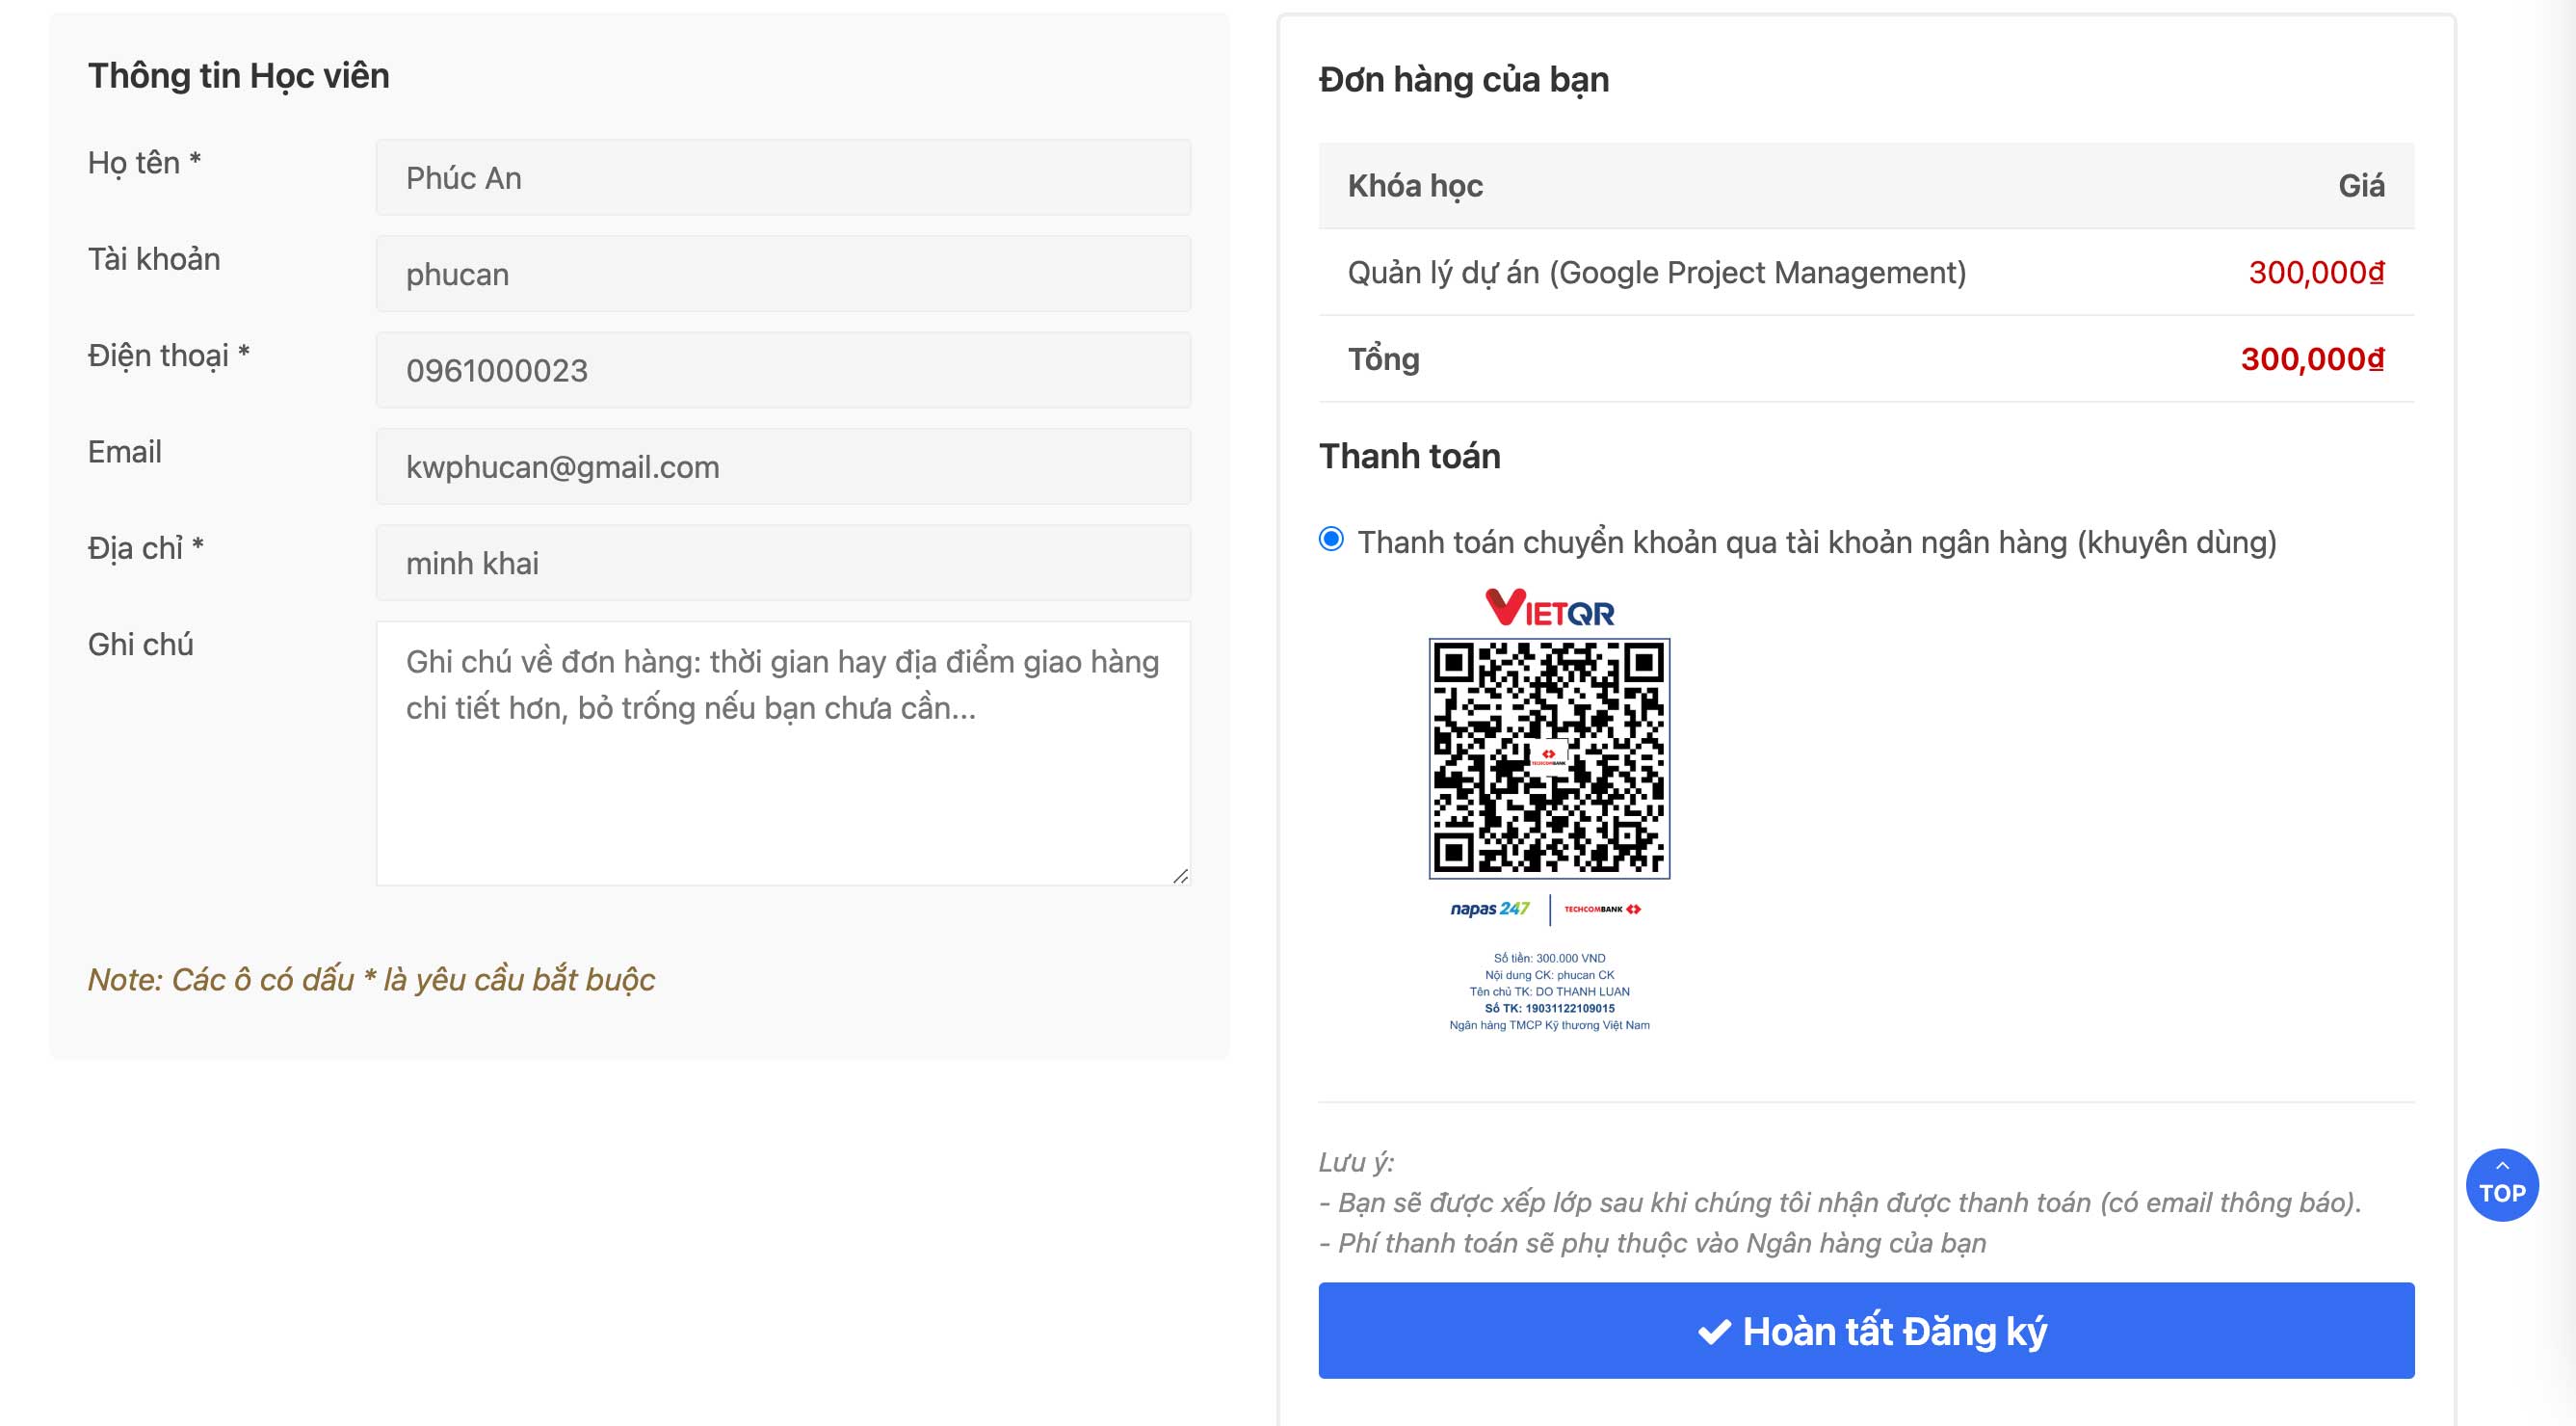This screenshot has height=1426, width=2576.
Task: Click the Tài khoản field with phucan
Action: tap(783, 274)
